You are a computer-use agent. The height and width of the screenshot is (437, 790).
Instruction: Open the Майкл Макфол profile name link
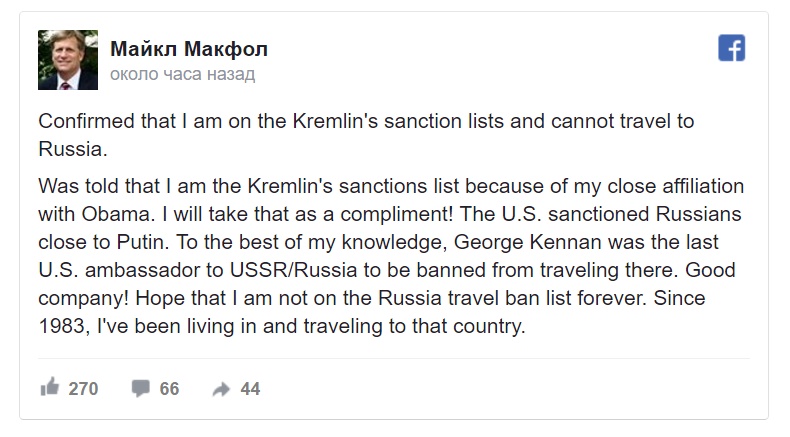188,49
